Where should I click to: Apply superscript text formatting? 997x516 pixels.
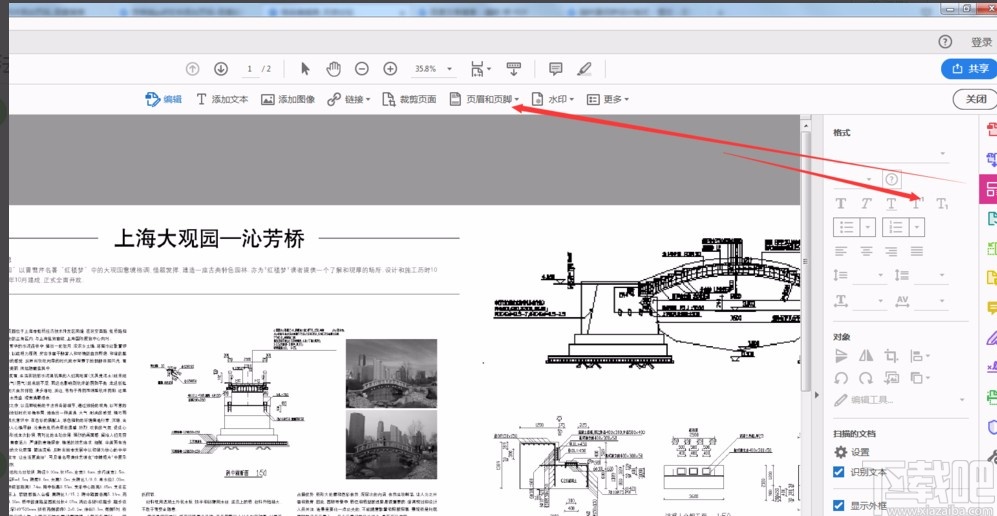[917, 204]
